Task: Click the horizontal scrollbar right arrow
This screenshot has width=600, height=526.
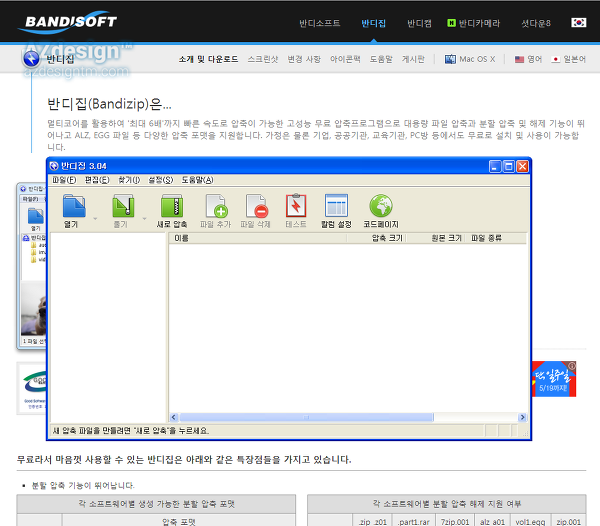Action: pos(522,417)
